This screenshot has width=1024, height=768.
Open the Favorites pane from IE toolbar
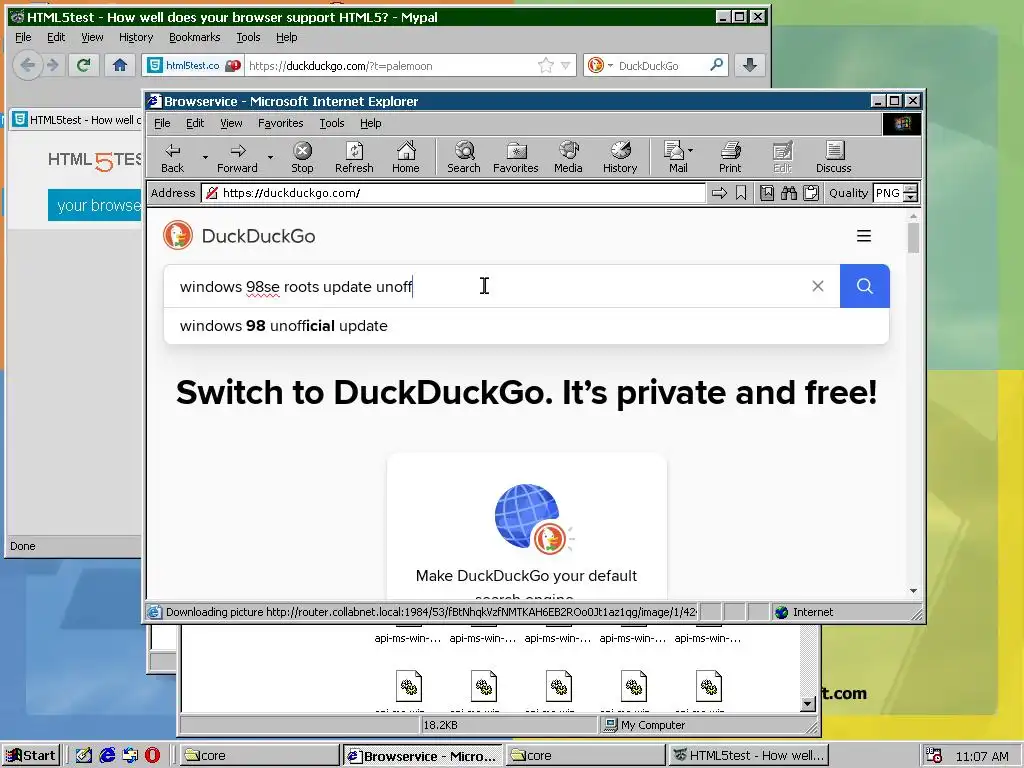point(516,158)
